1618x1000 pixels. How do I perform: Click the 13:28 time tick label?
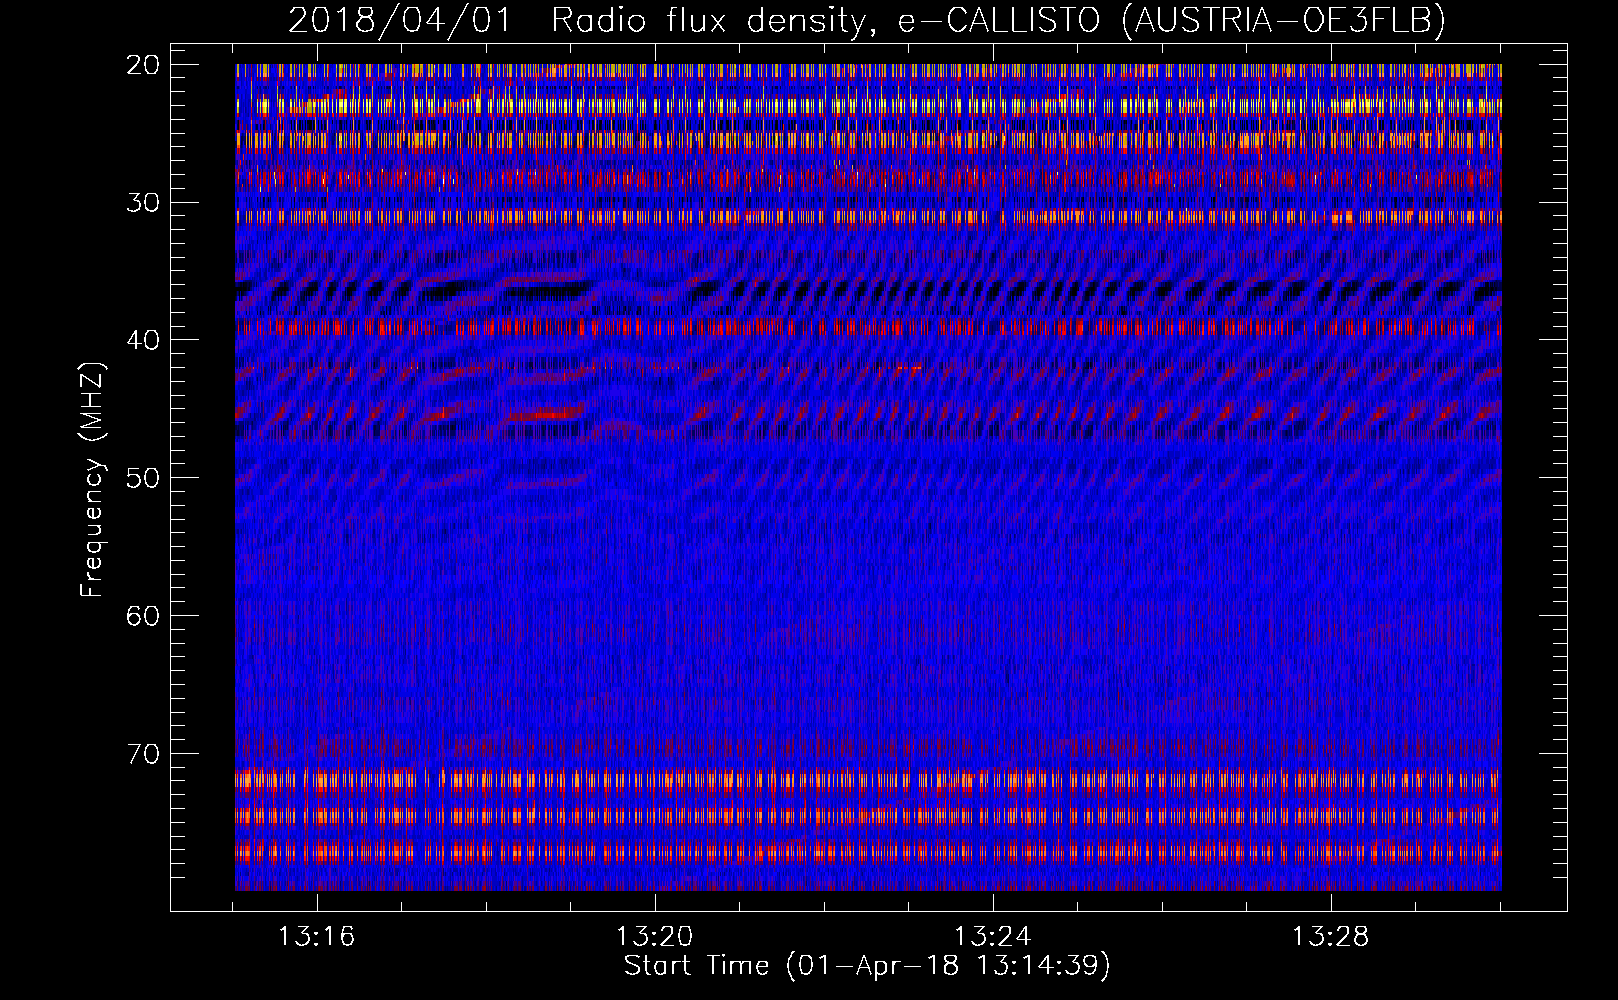(x=1330, y=937)
